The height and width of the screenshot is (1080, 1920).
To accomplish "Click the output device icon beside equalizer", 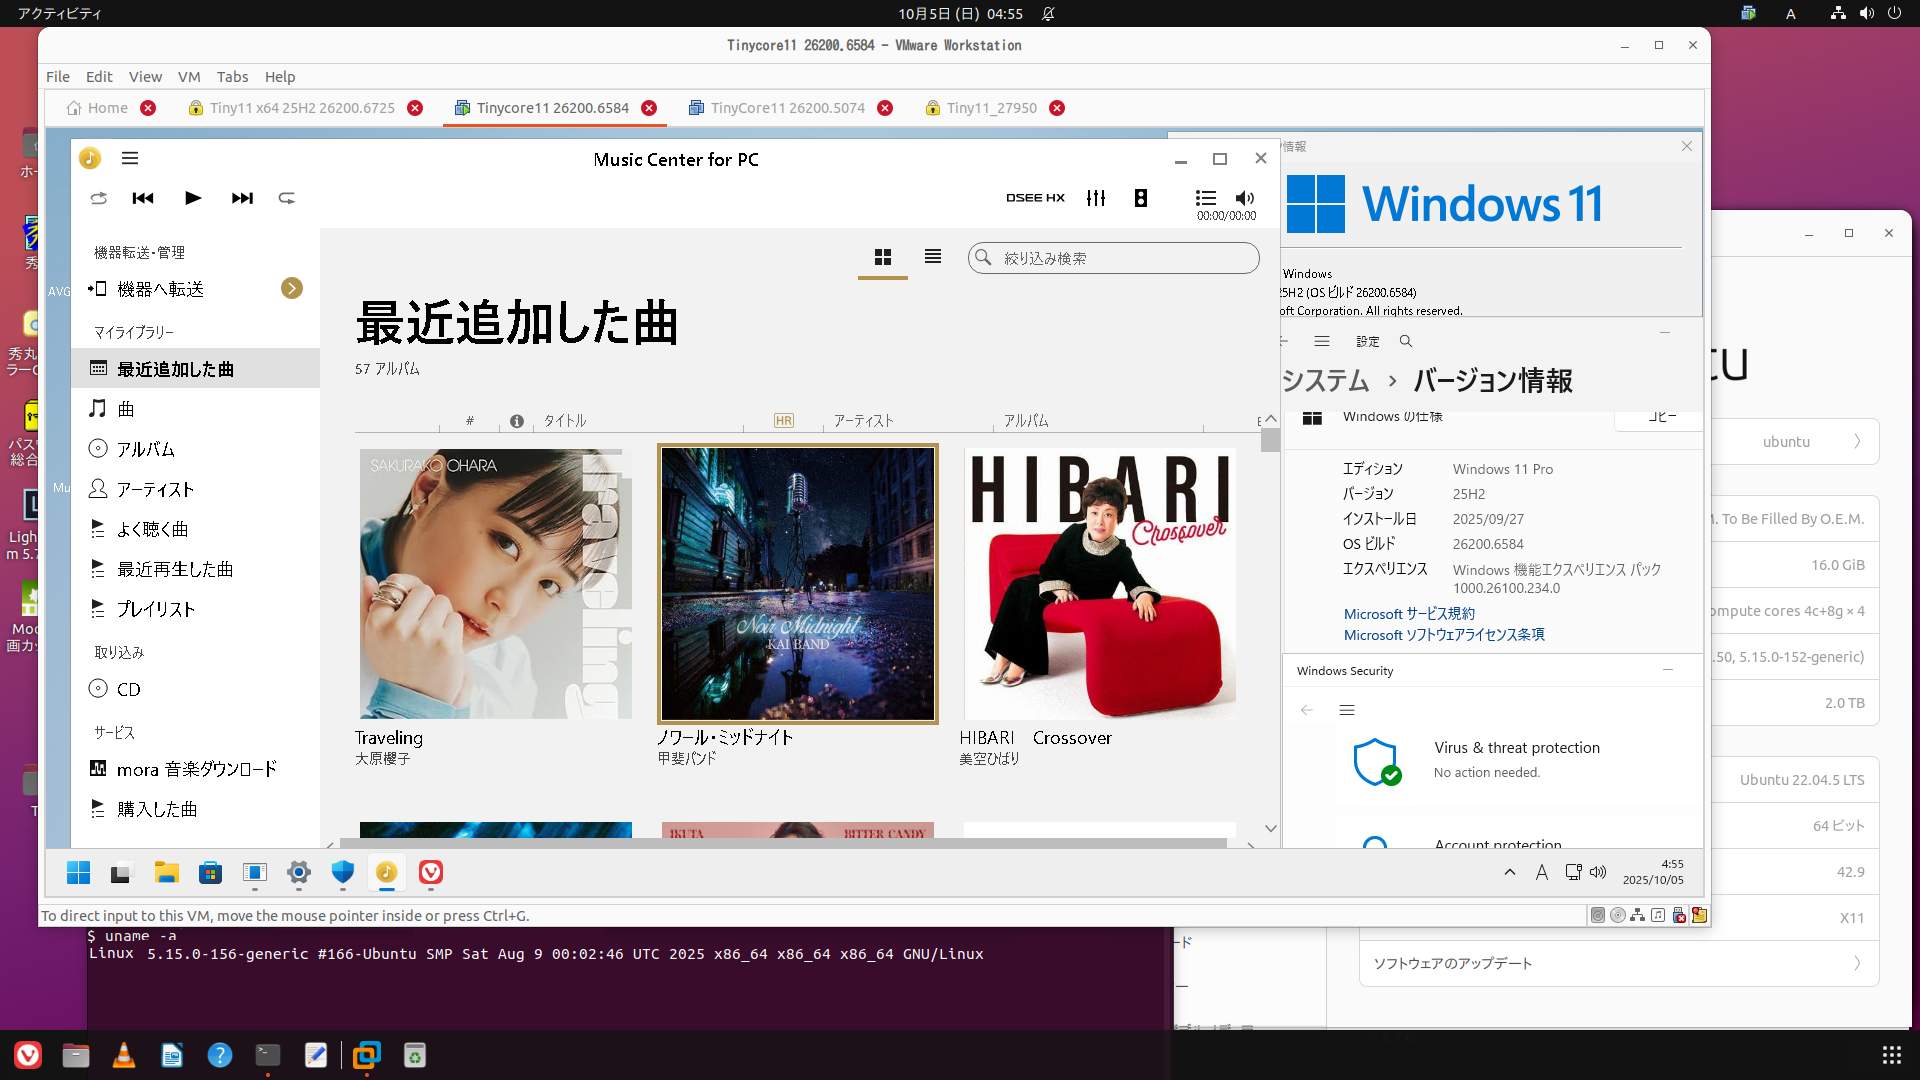I will (x=1141, y=198).
